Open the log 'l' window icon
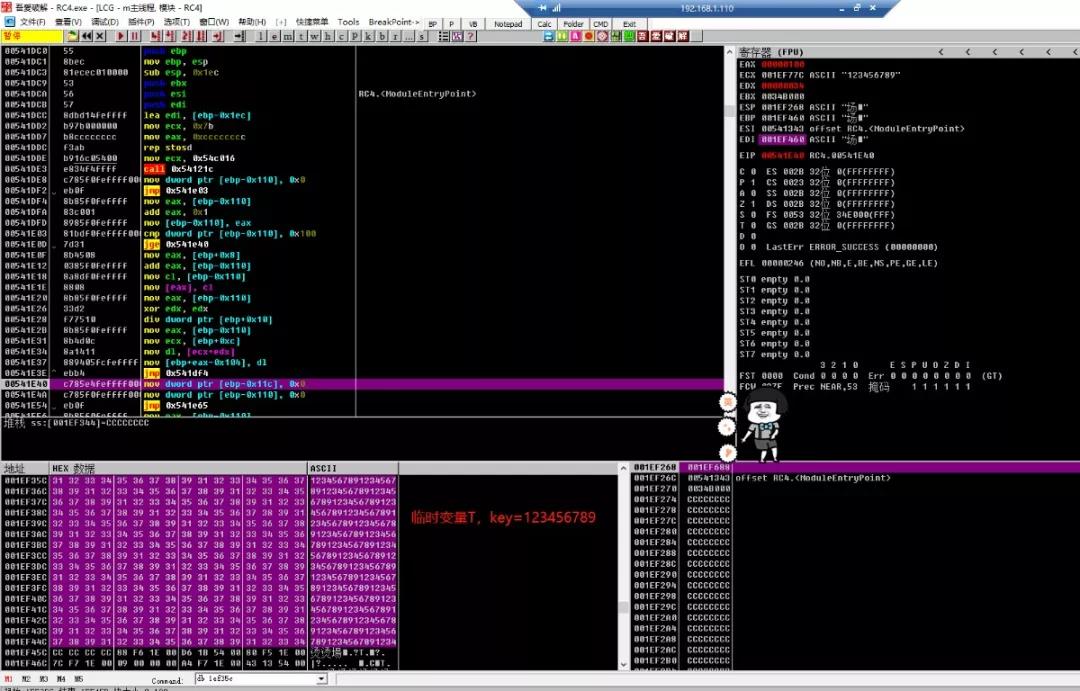The width and height of the screenshot is (1080, 691). click(x=261, y=36)
